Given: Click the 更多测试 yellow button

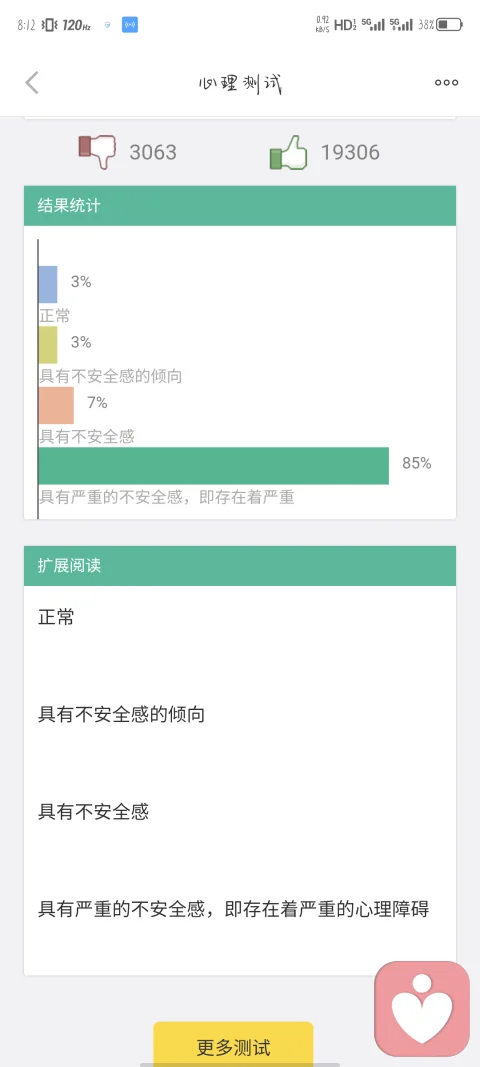Looking at the screenshot, I should 233,1045.
